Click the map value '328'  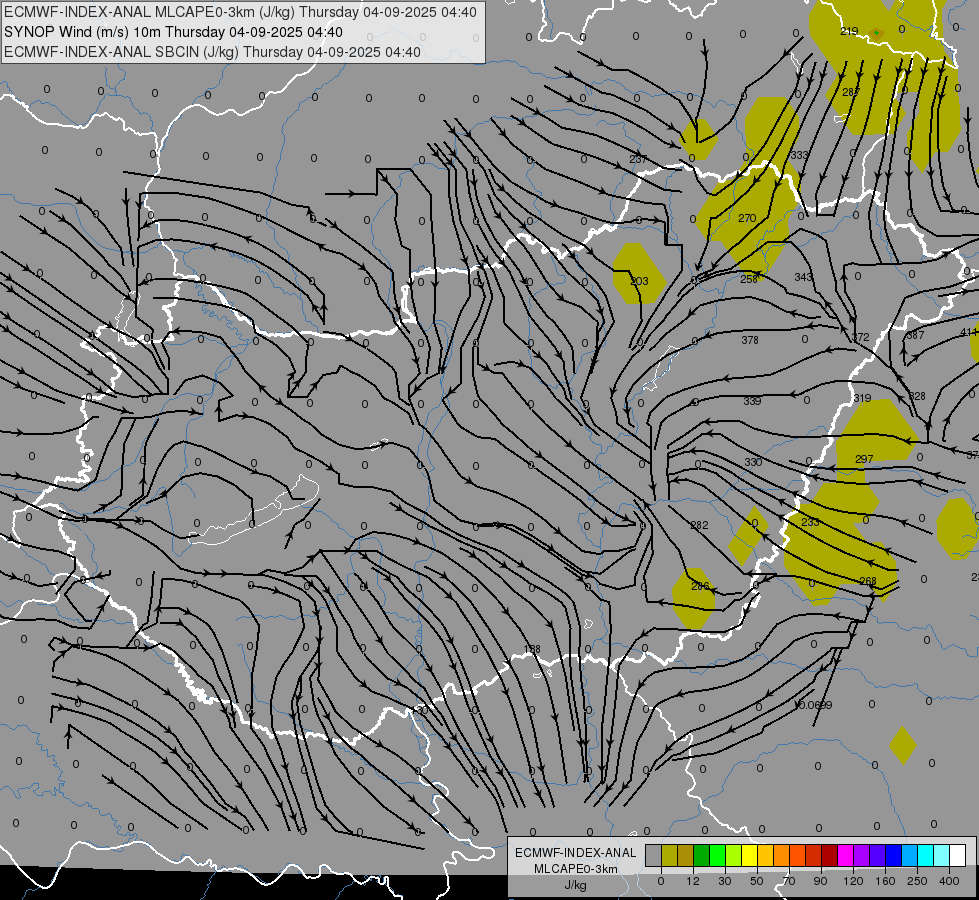(x=917, y=396)
